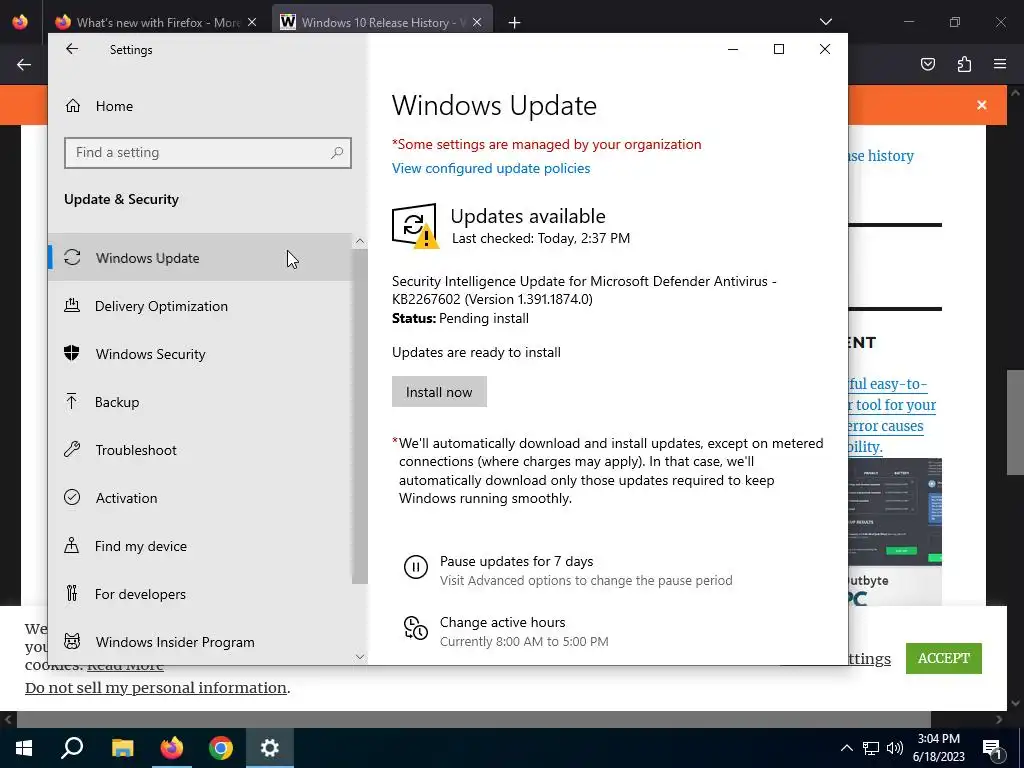Click Firefox back navigation arrow

coord(24,64)
